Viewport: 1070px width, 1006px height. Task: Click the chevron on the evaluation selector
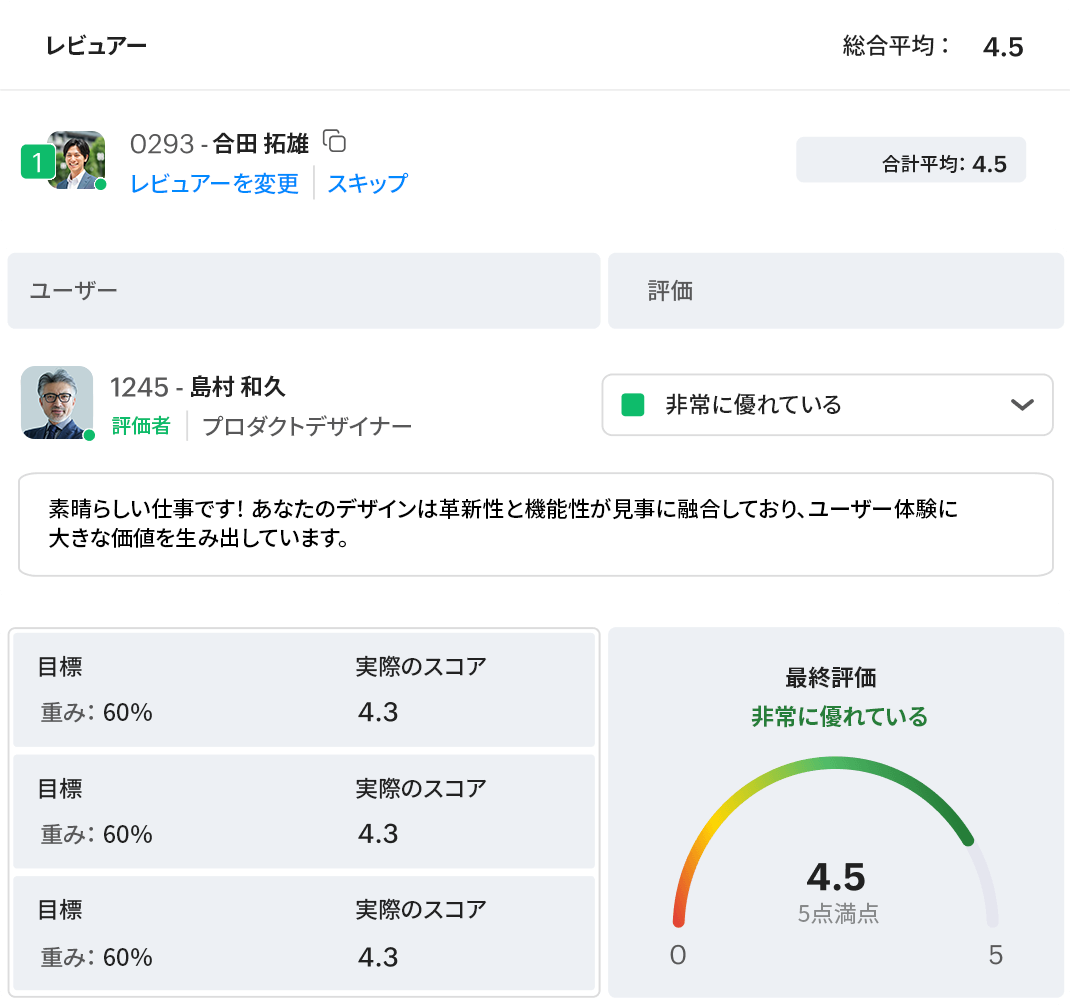[1022, 405]
